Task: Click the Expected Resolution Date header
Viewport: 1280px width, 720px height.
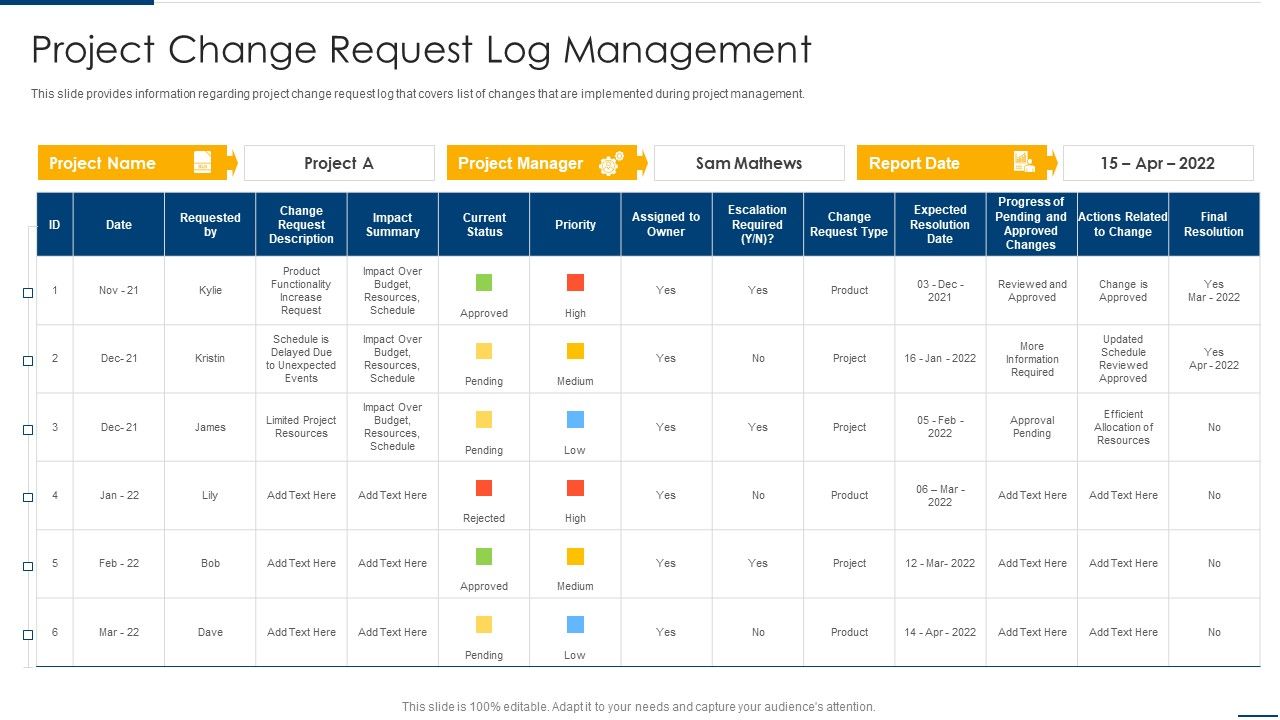Action: coord(940,225)
